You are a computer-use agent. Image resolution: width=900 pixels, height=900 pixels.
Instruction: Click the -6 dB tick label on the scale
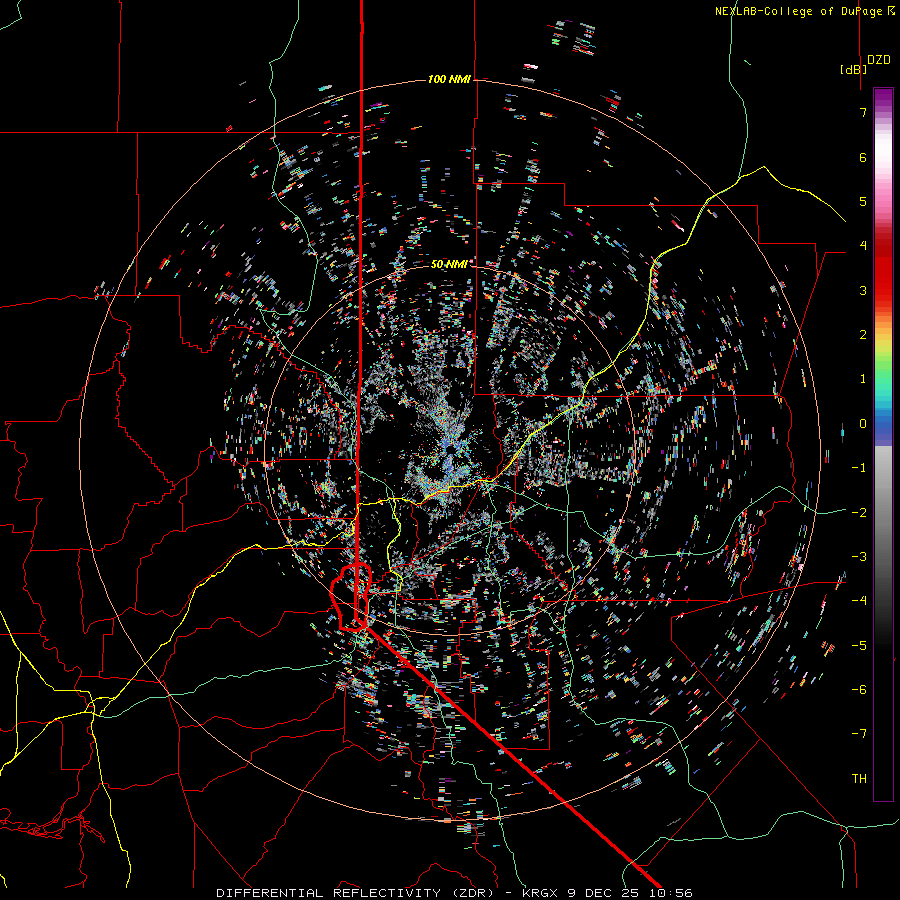(859, 690)
